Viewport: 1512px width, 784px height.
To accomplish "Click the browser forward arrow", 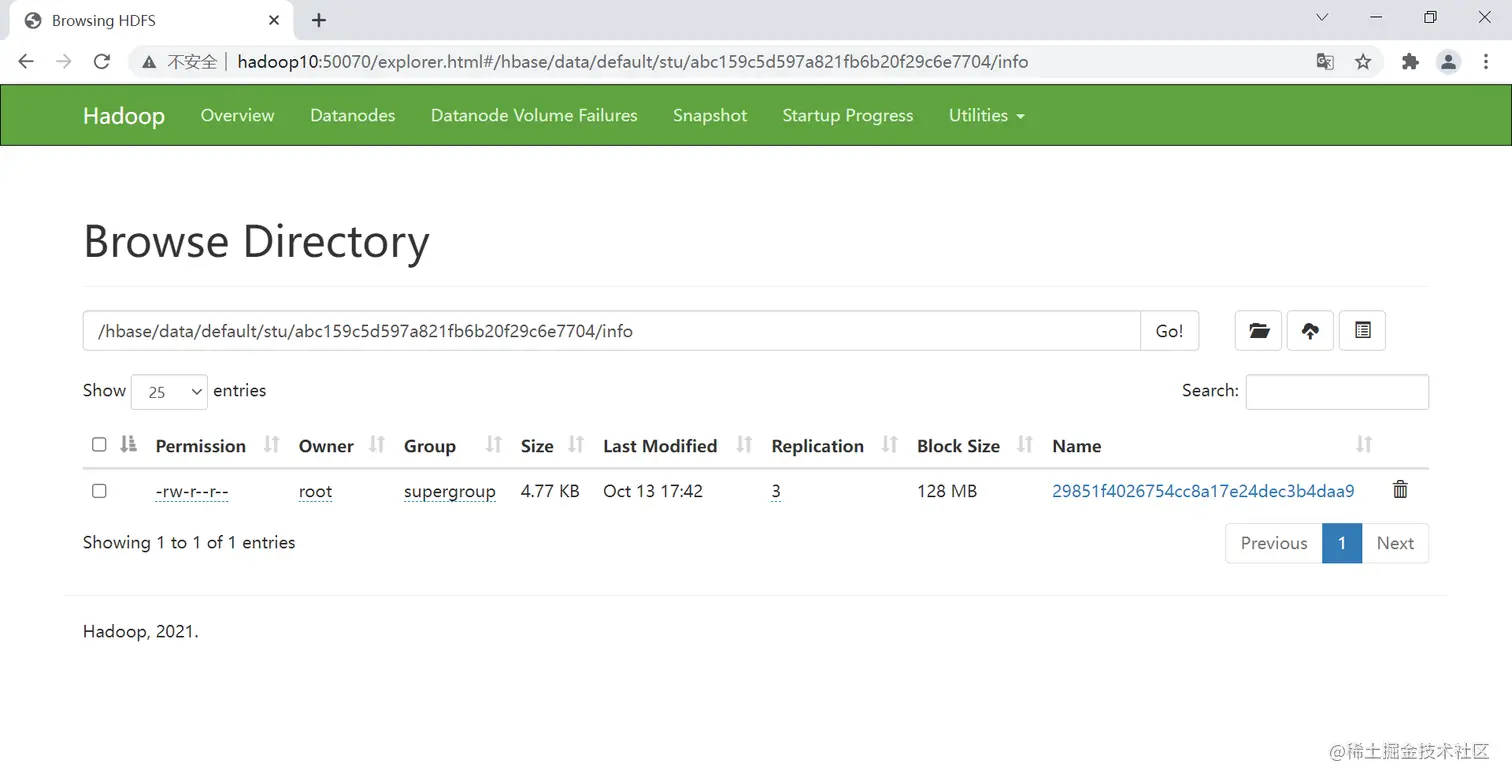I will click(64, 62).
